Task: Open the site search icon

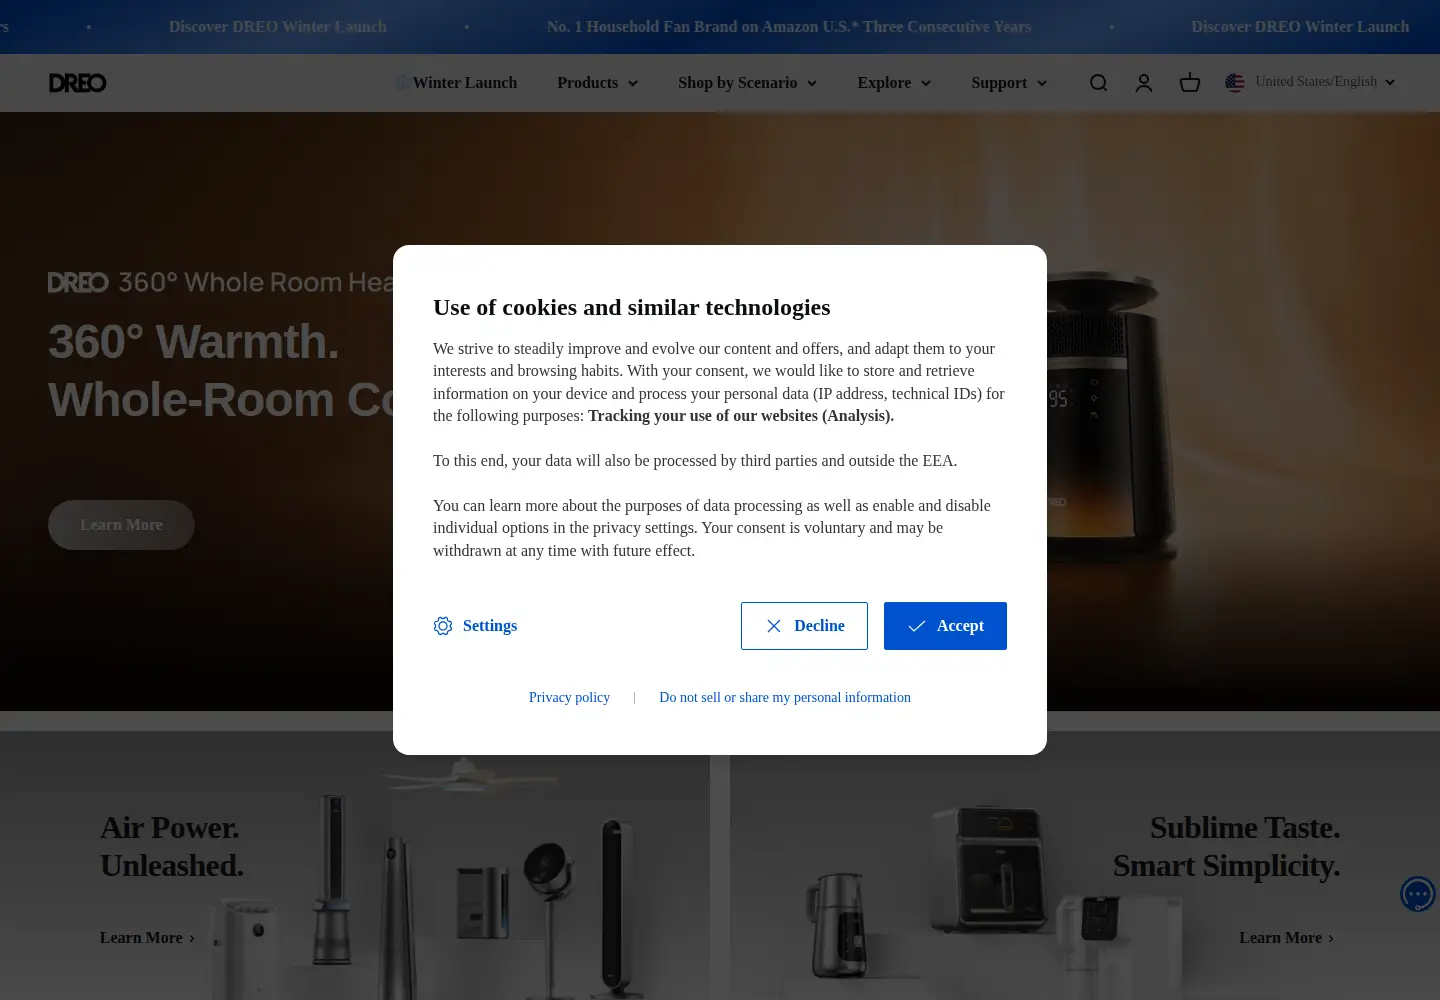Action: click(1098, 83)
